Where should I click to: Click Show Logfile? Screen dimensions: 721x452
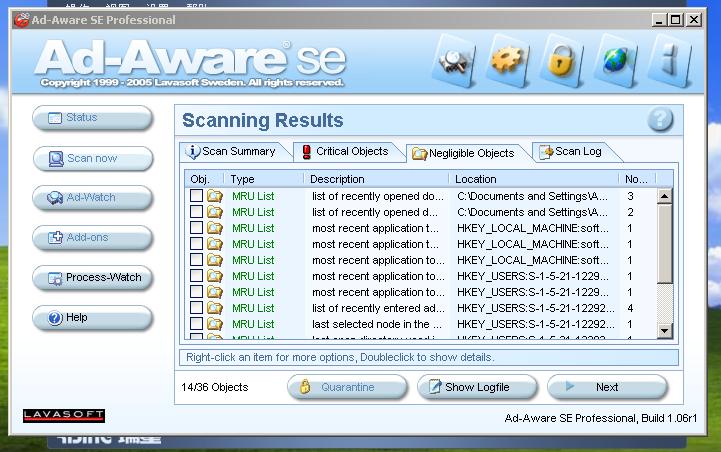(477, 387)
